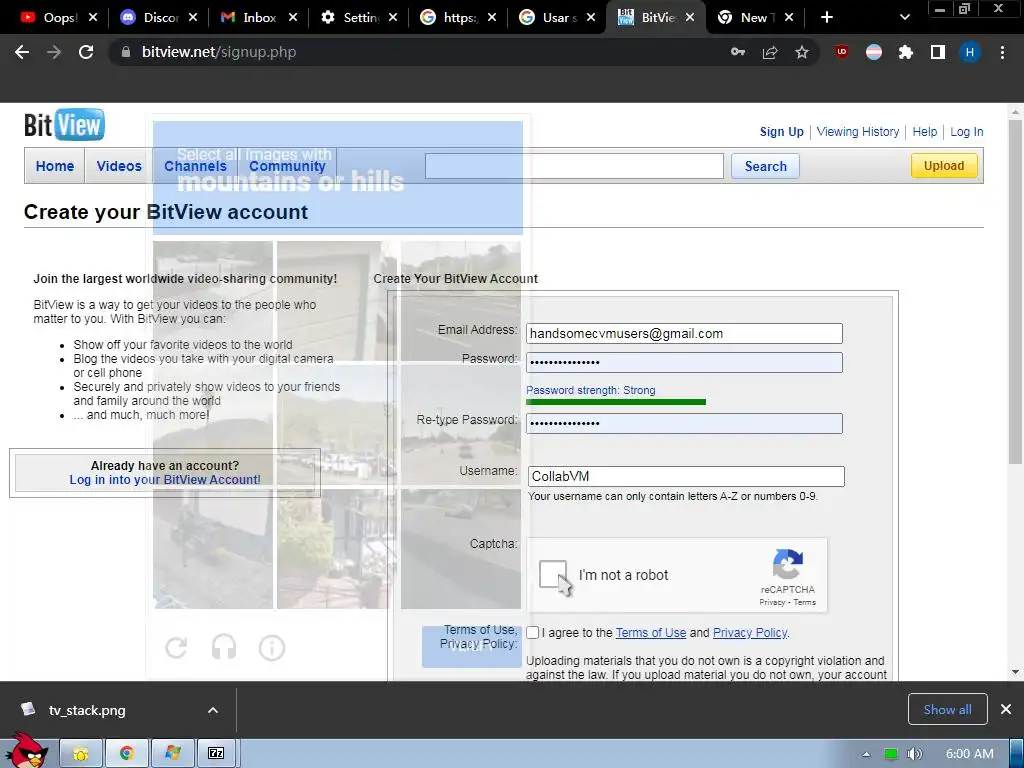Click the volume speaker tray icon
The width and height of the screenshot is (1024, 768).
tap(914, 754)
